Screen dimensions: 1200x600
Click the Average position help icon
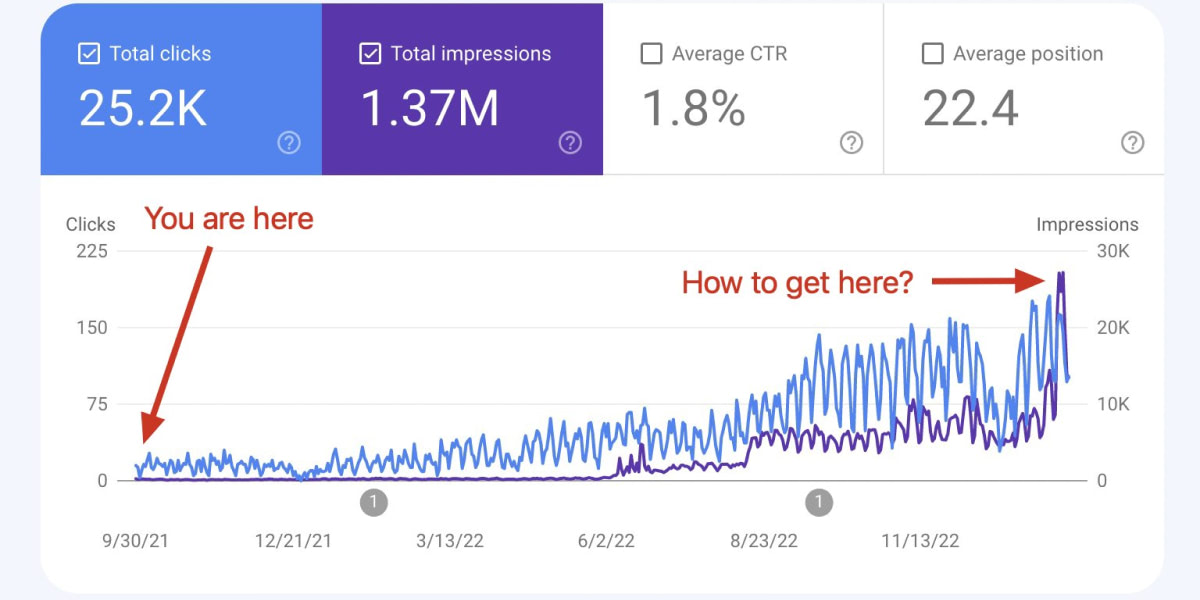tap(1131, 143)
